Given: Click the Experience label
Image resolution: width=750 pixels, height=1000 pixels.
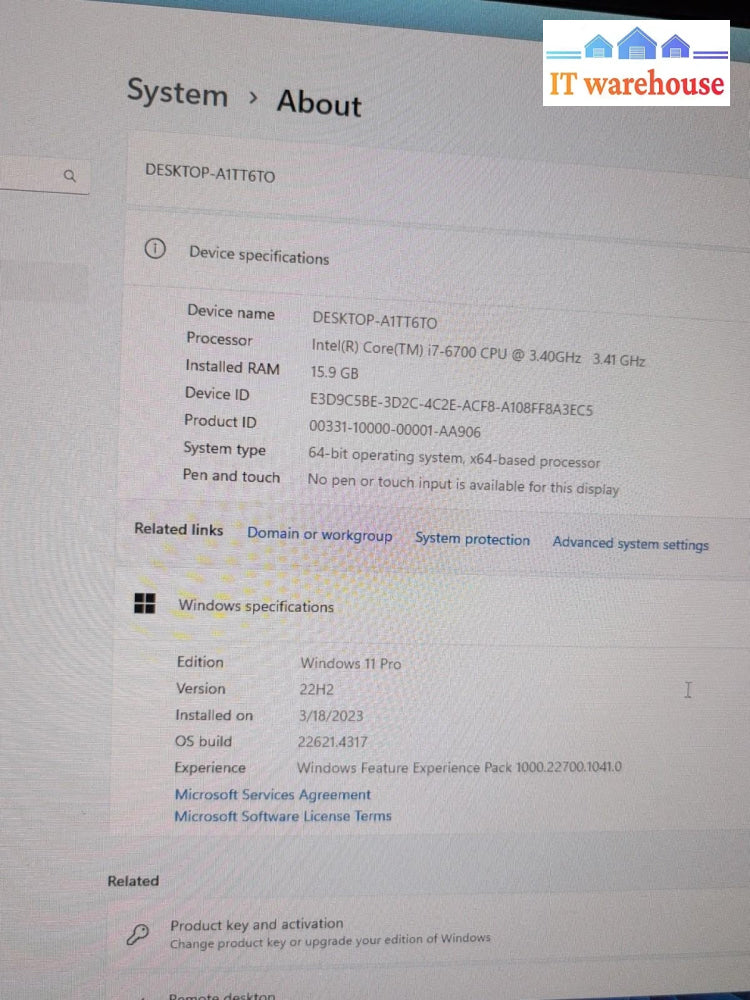Looking at the screenshot, I should tap(210, 767).
